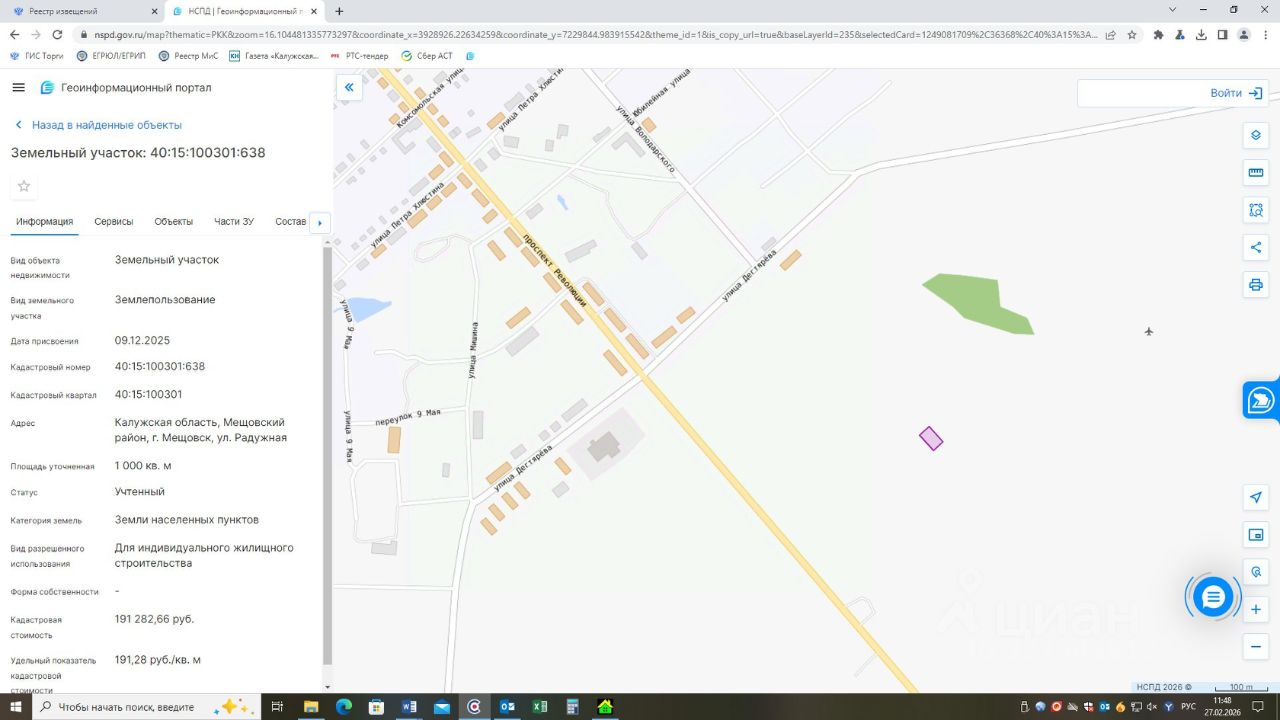Click the area value 1 000 кв. м
Screen dimensions: 1280x720
click(x=143, y=466)
